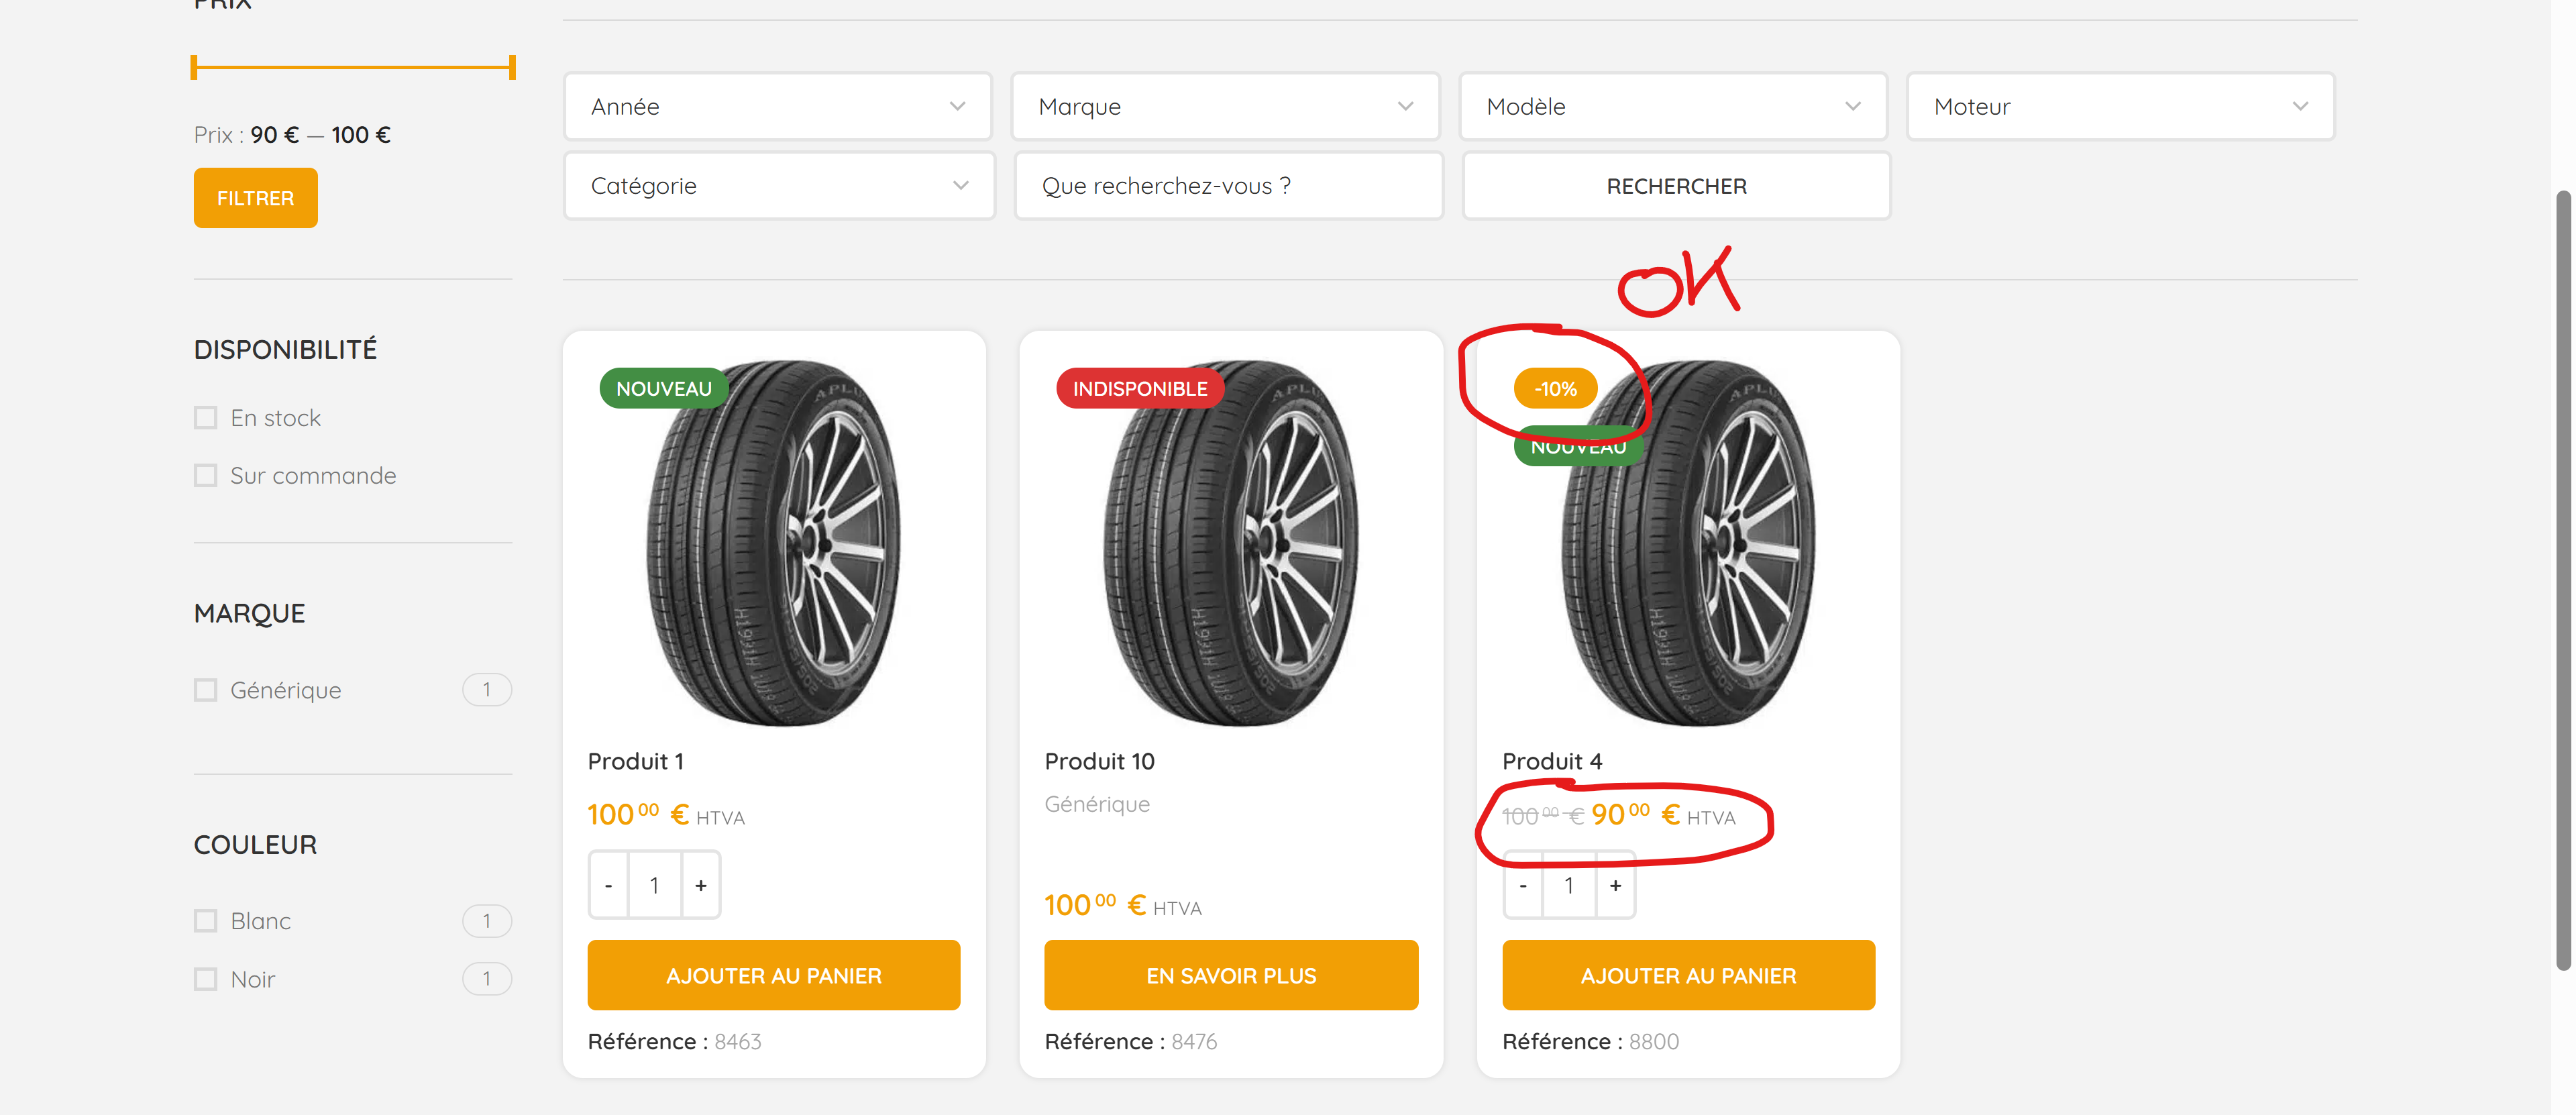Viewport: 2576px width, 1115px height.
Task: Click the NOUVEAU badge on Produit 1
Action: coord(664,388)
